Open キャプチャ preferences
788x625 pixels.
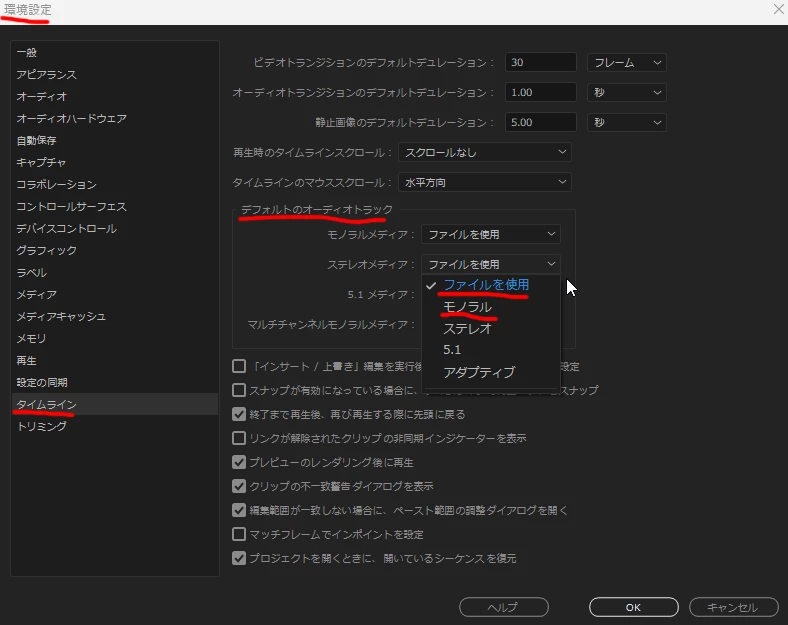[x=41, y=162]
